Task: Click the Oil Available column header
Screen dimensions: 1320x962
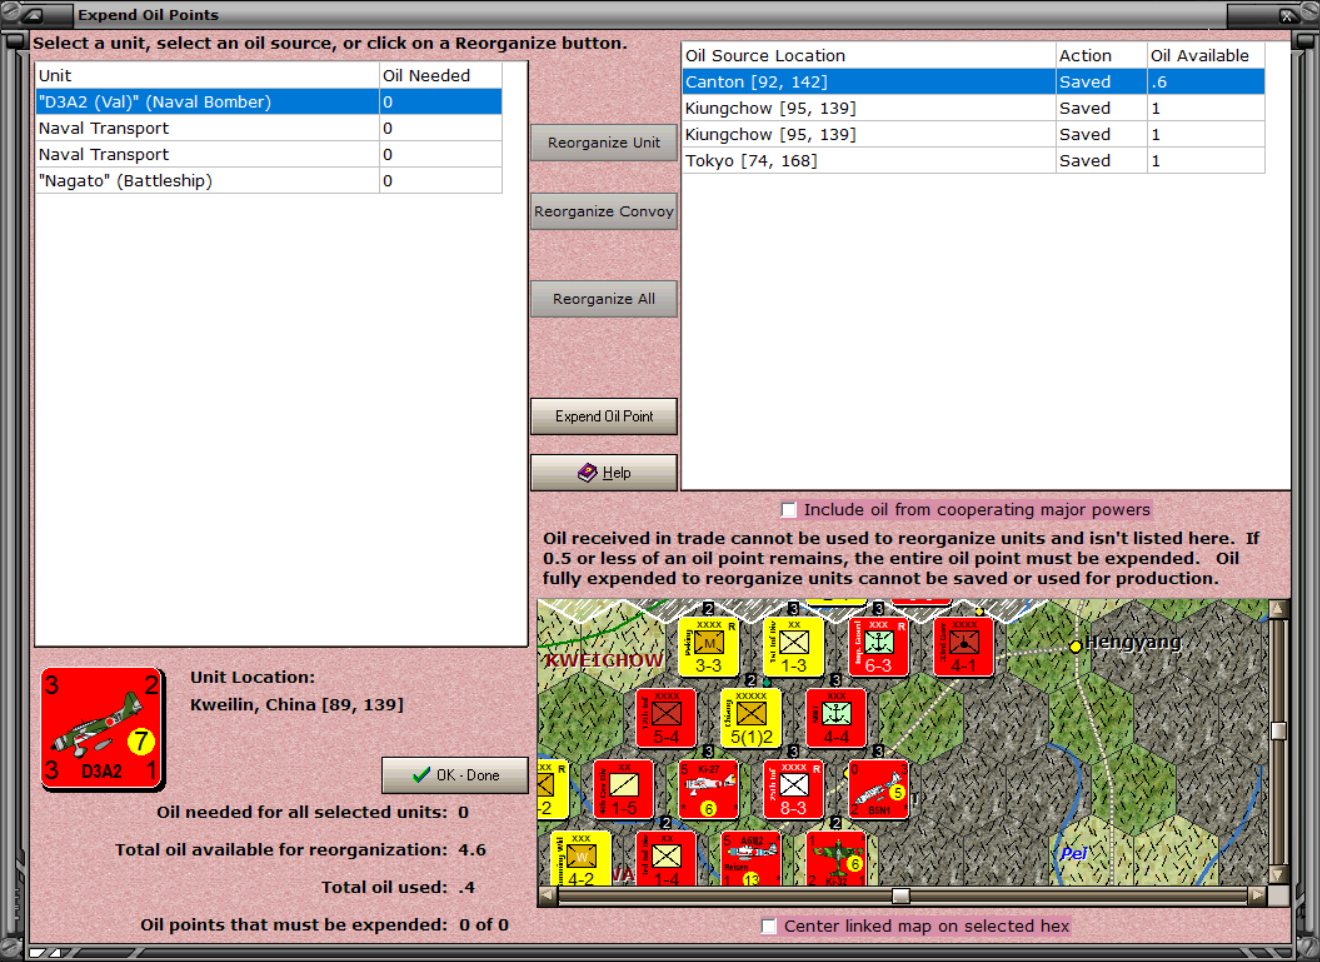Action: point(1205,56)
